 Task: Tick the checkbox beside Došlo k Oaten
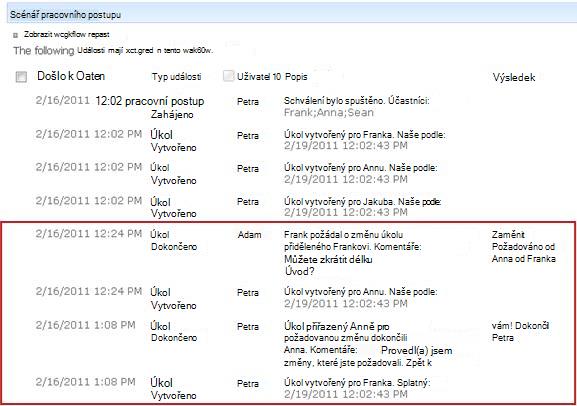point(21,77)
